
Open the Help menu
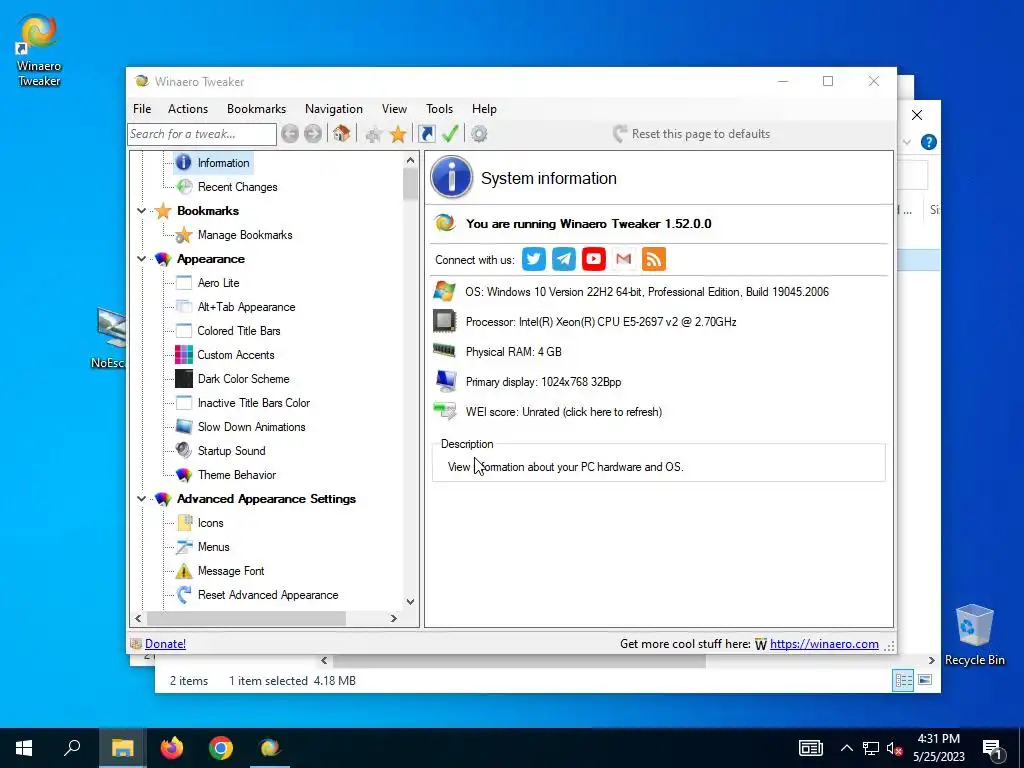[484, 109]
